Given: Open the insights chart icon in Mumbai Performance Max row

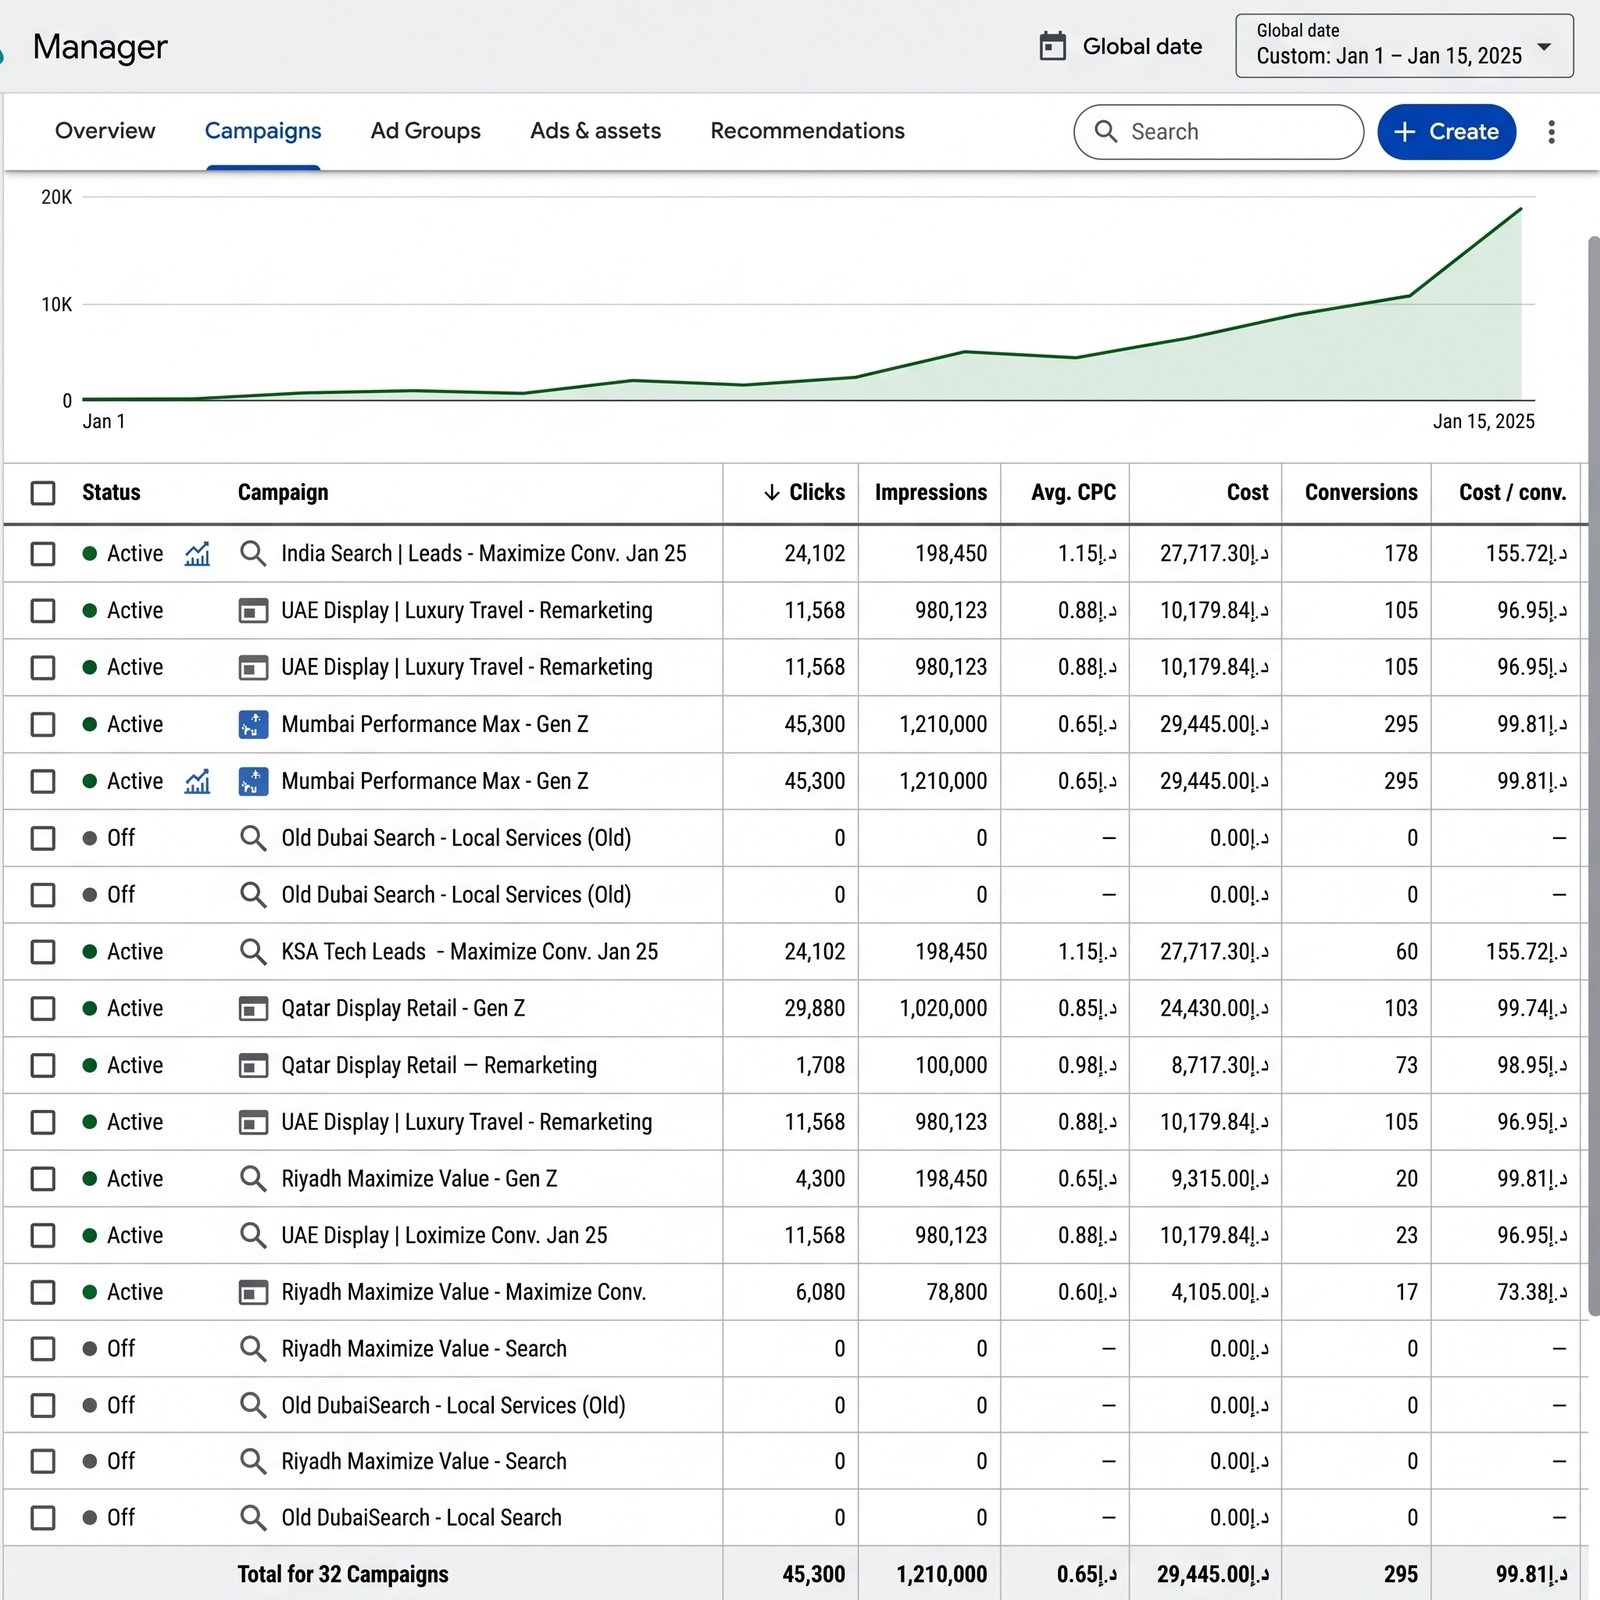Looking at the screenshot, I should pyautogui.click(x=198, y=781).
